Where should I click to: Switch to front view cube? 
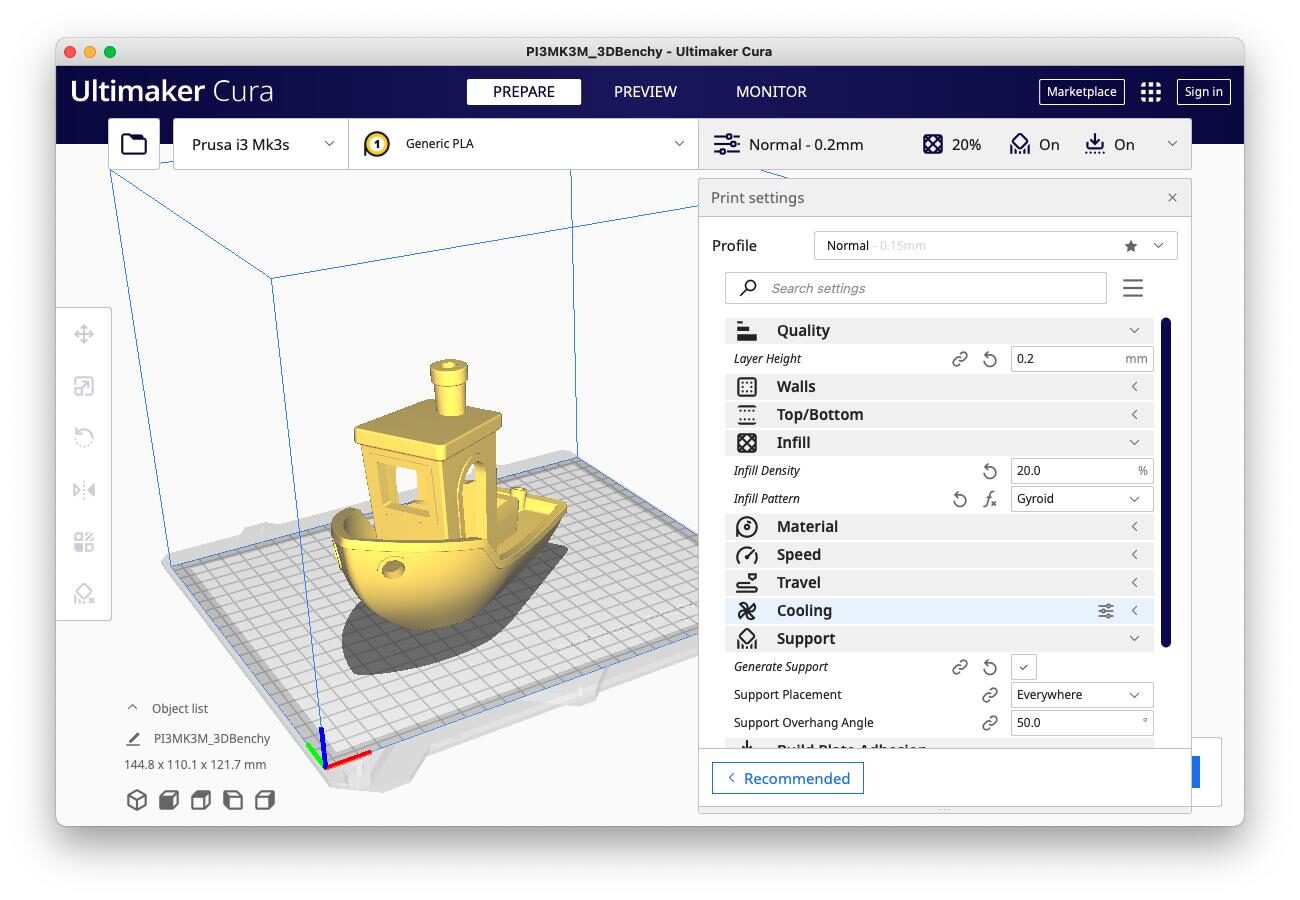pos(169,800)
